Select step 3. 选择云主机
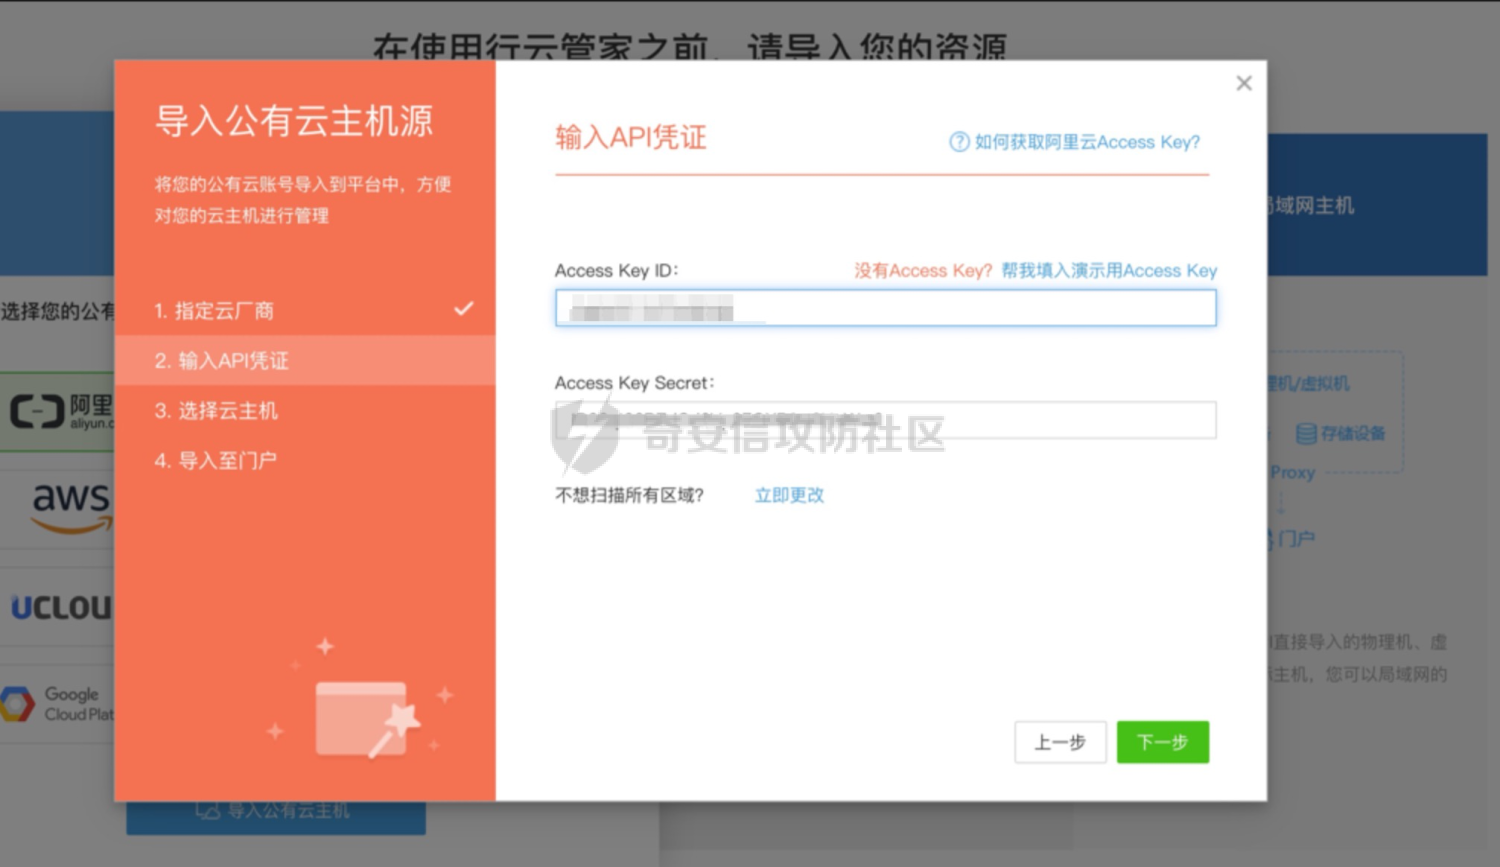Image resolution: width=1500 pixels, height=867 pixels. 305,410
